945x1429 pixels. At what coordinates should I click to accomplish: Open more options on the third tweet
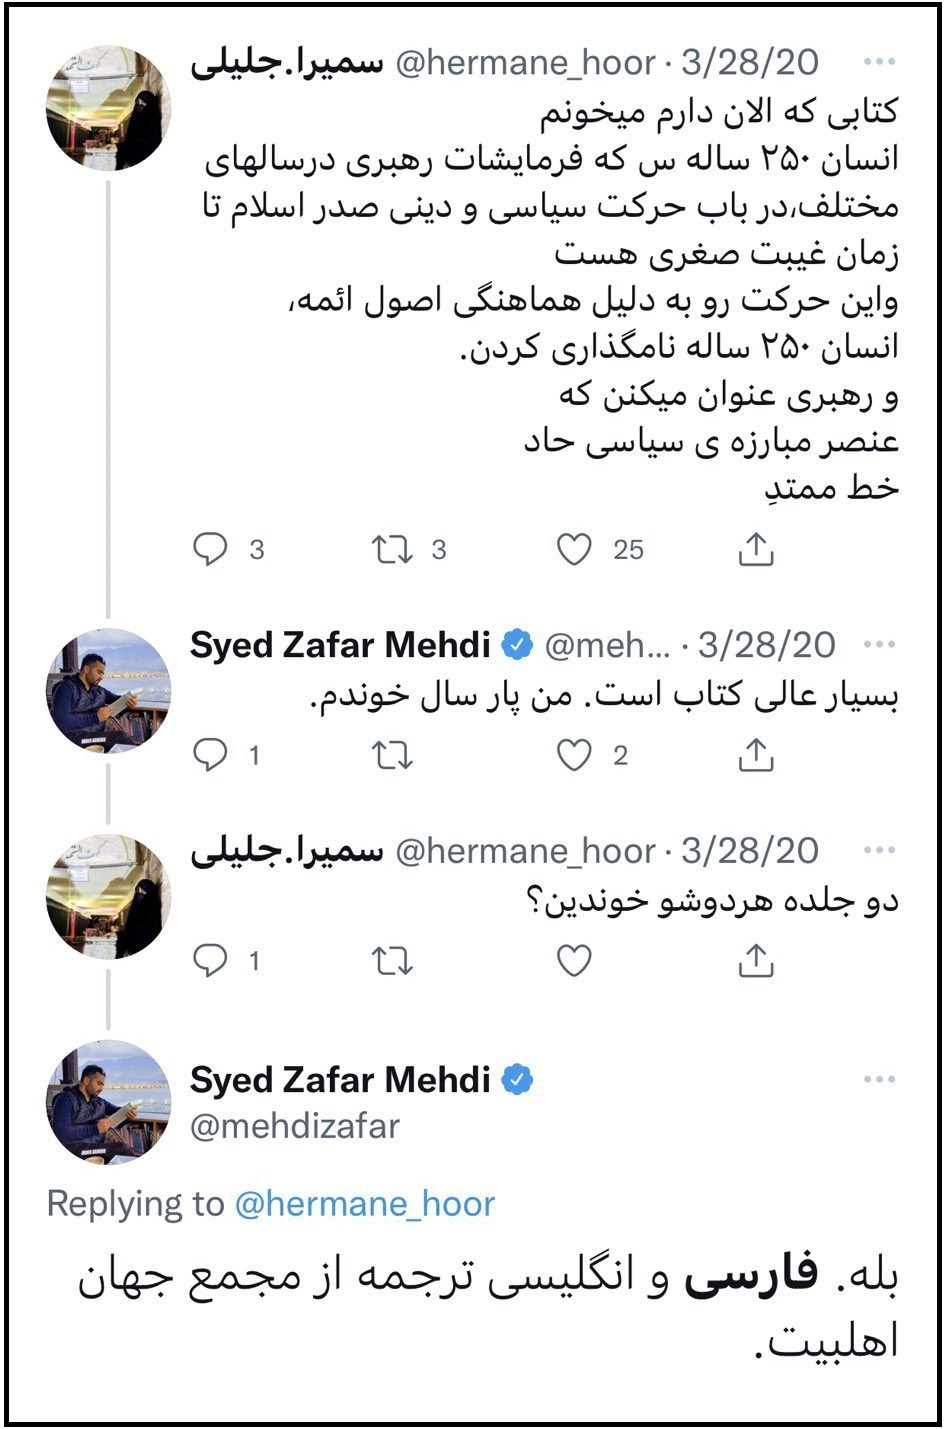(x=879, y=850)
